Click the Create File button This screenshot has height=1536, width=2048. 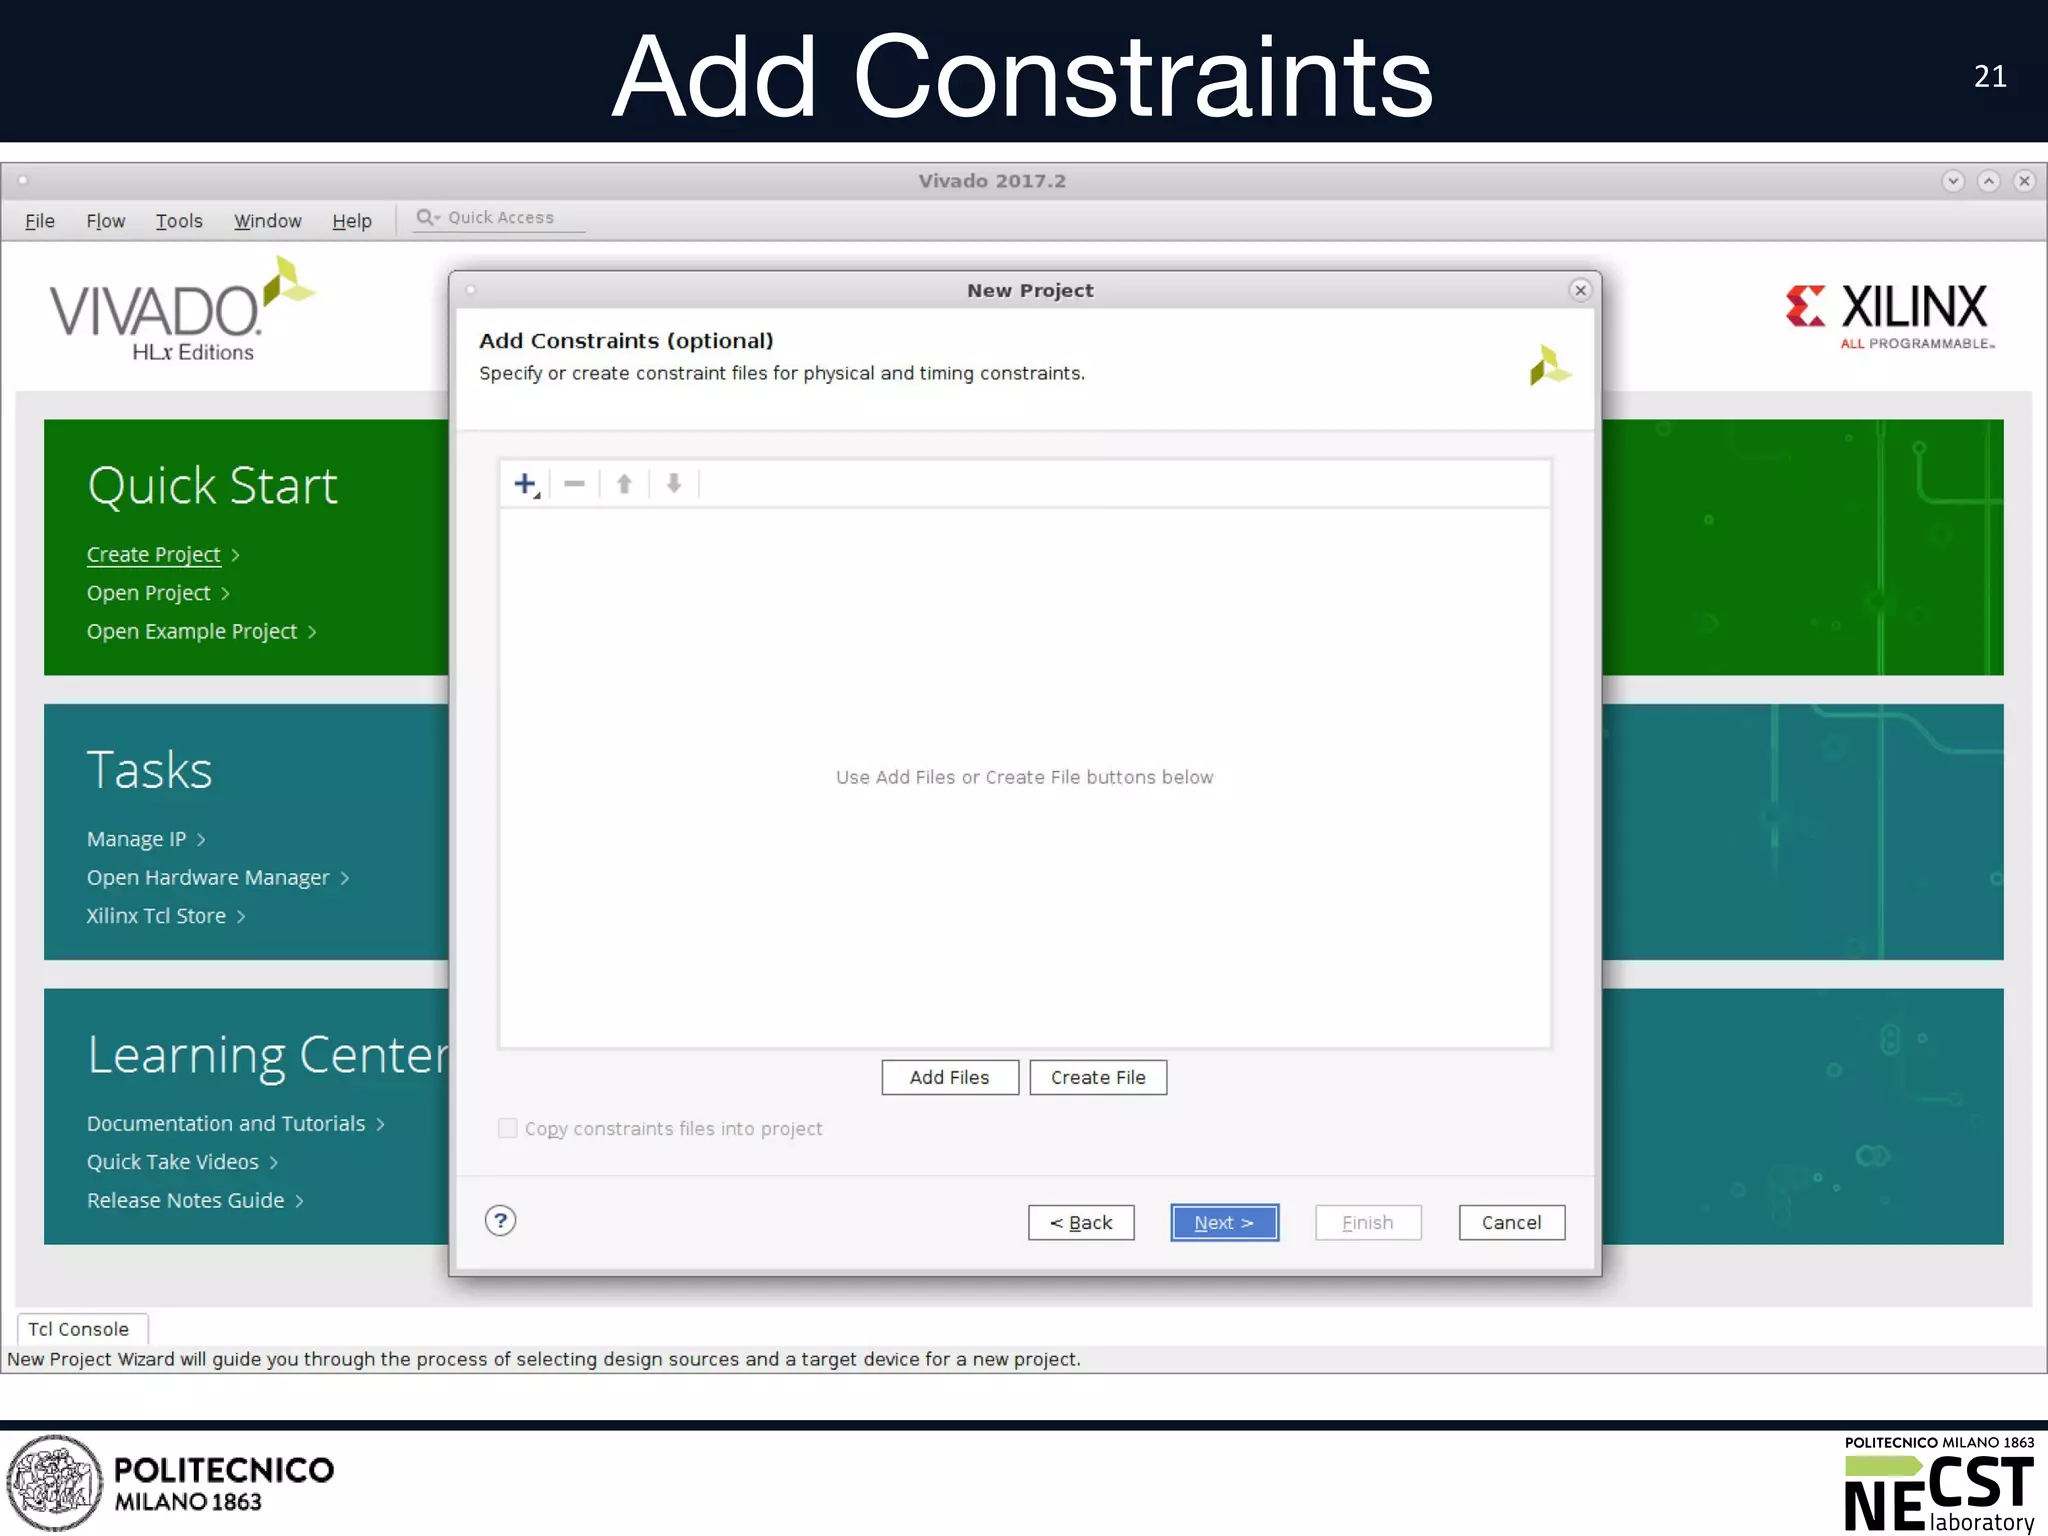(x=1098, y=1077)
